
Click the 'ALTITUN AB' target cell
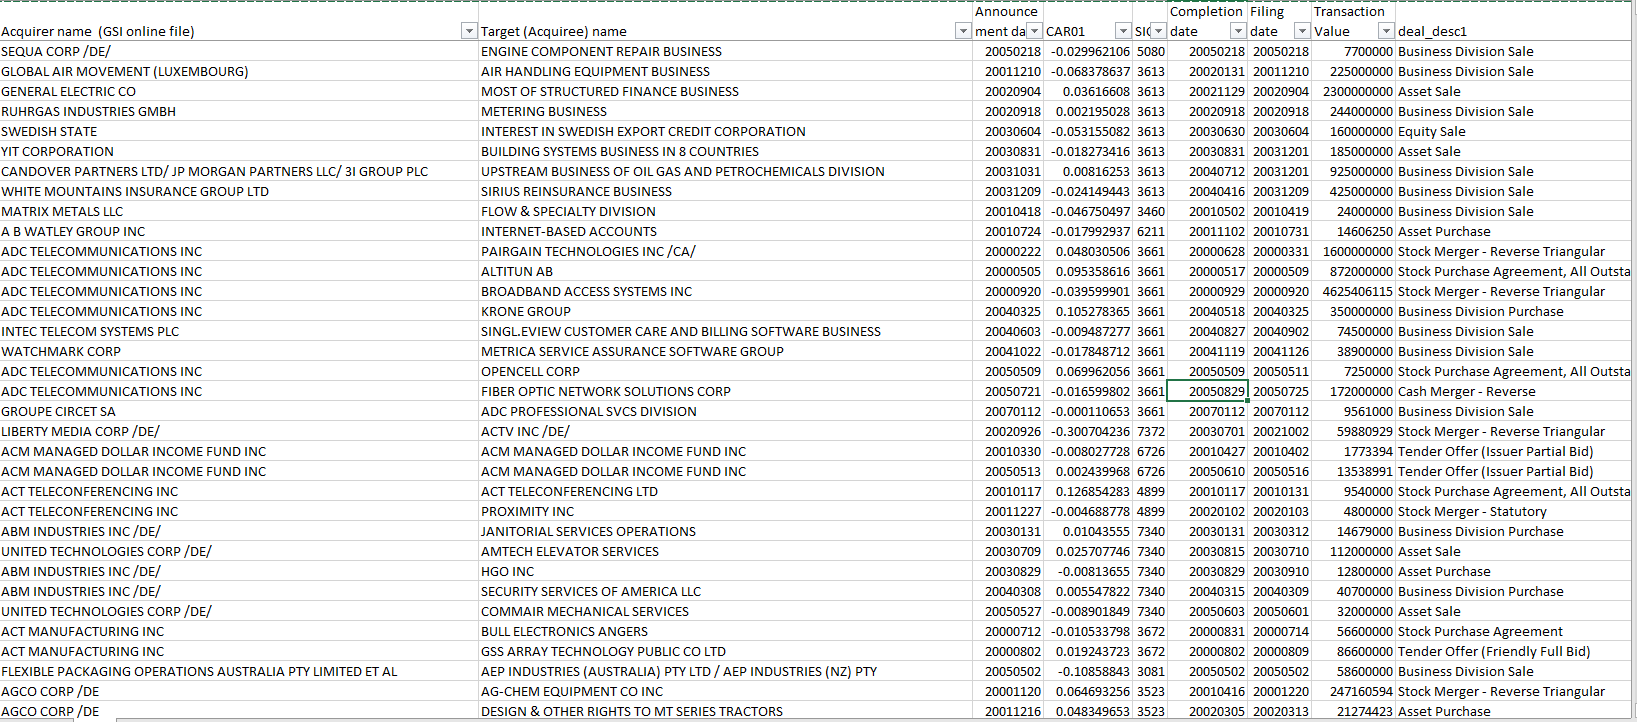(x=725, y=271)
